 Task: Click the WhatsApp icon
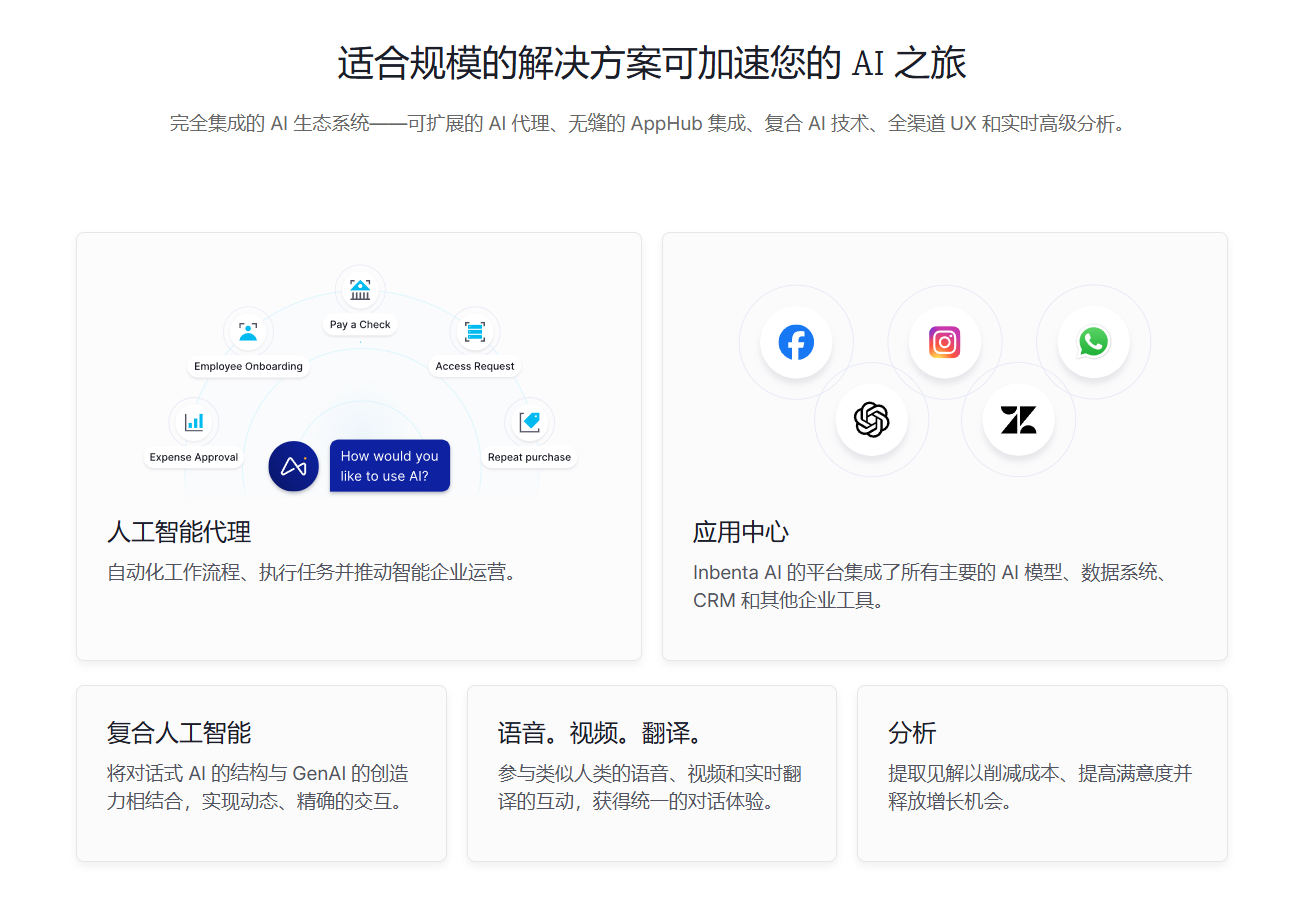point(1094,343)
